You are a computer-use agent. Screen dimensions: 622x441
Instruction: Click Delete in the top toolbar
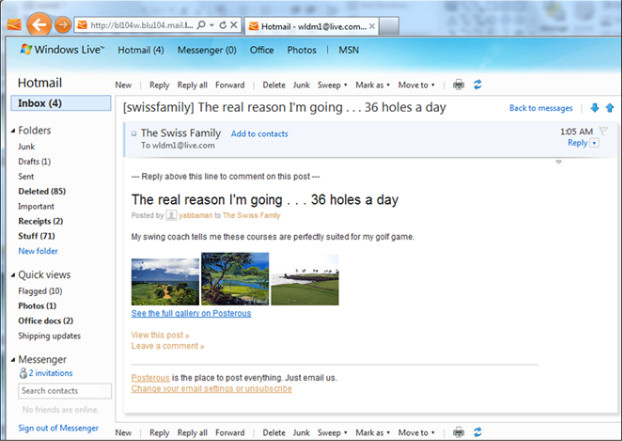tap(274, 85)
